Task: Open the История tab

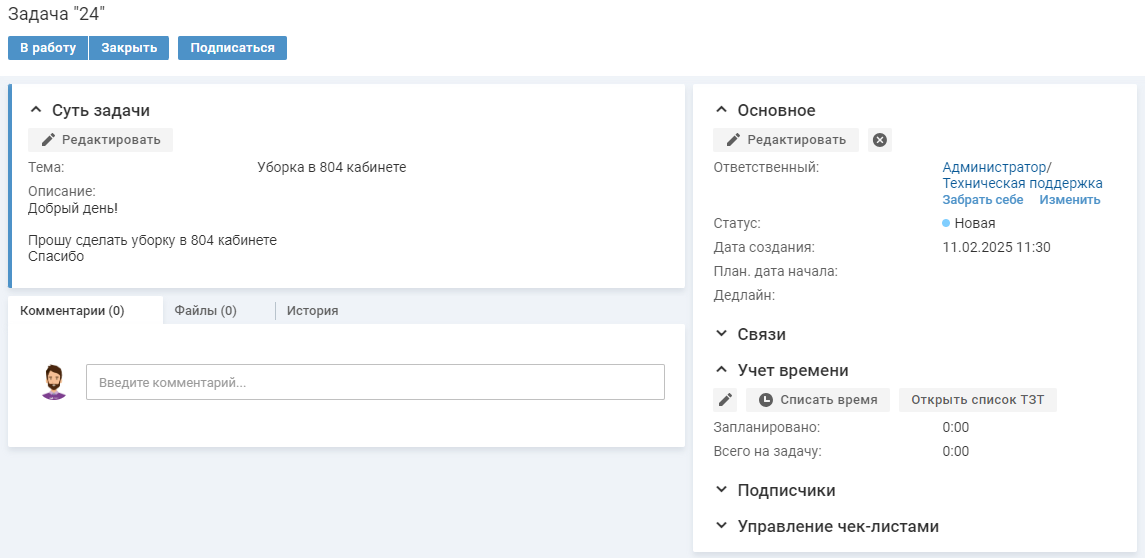Action: [313, 310]
